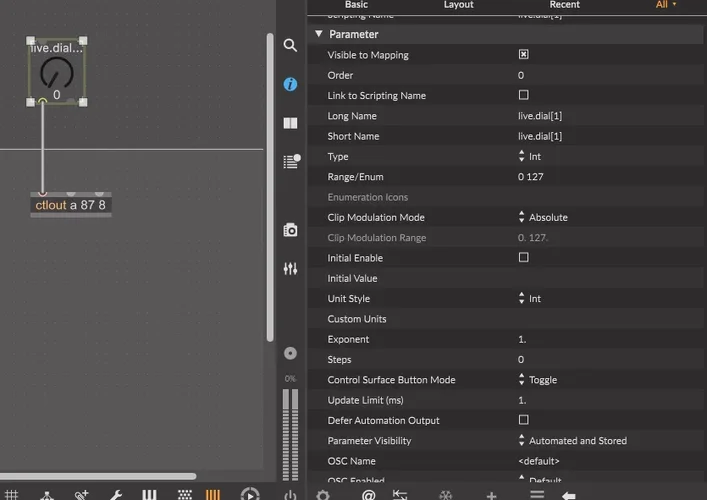Open the search icon in the sidebar
The image size is (707, 500).
(290, 46)
